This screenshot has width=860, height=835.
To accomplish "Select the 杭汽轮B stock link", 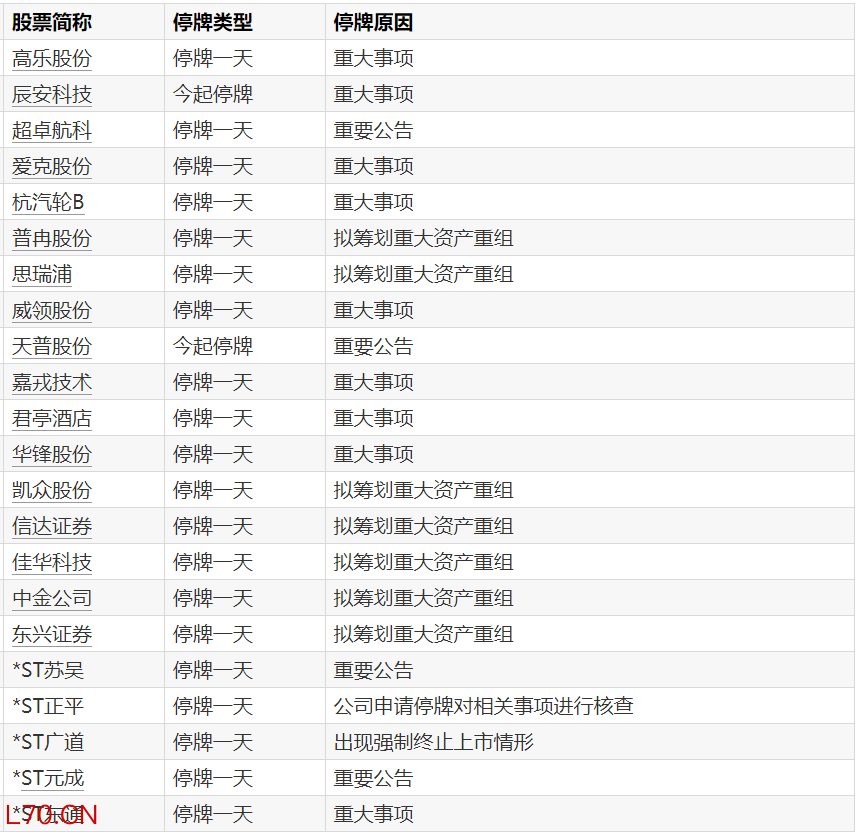I will (48, 203).
